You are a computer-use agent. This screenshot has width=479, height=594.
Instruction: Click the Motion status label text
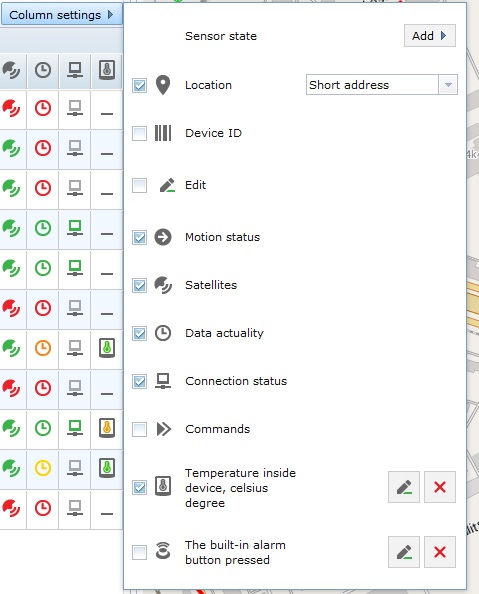222,237
